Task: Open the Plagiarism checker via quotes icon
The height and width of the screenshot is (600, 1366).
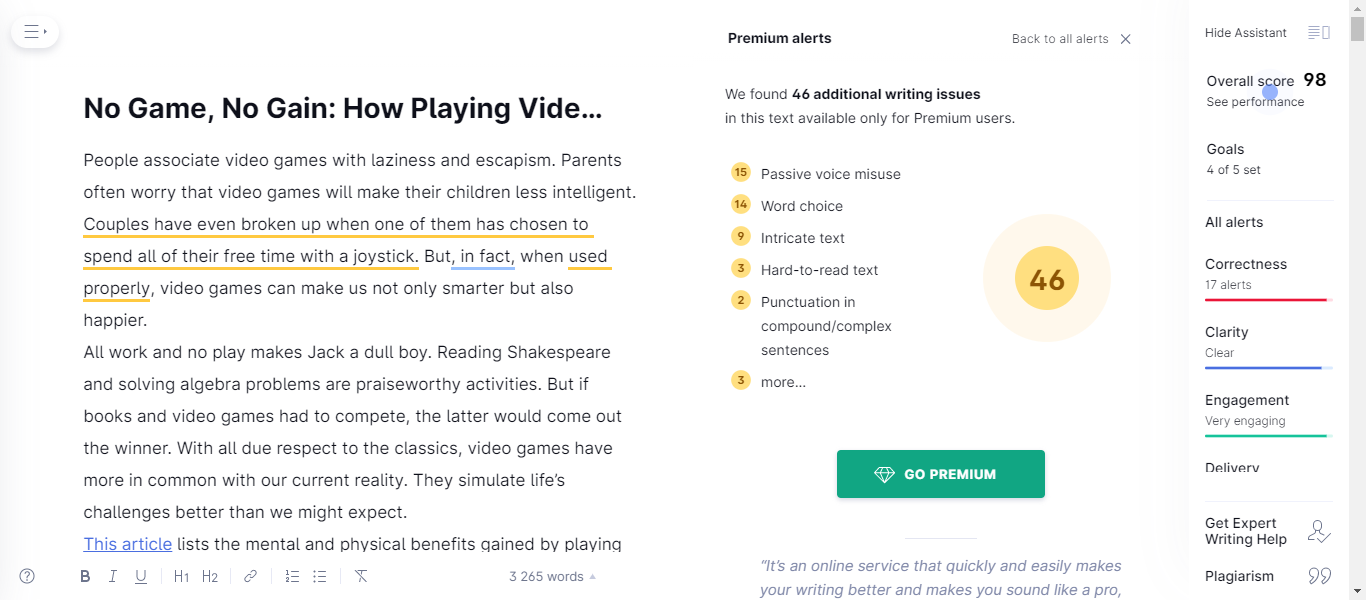Action: (x=1319, y=575)
